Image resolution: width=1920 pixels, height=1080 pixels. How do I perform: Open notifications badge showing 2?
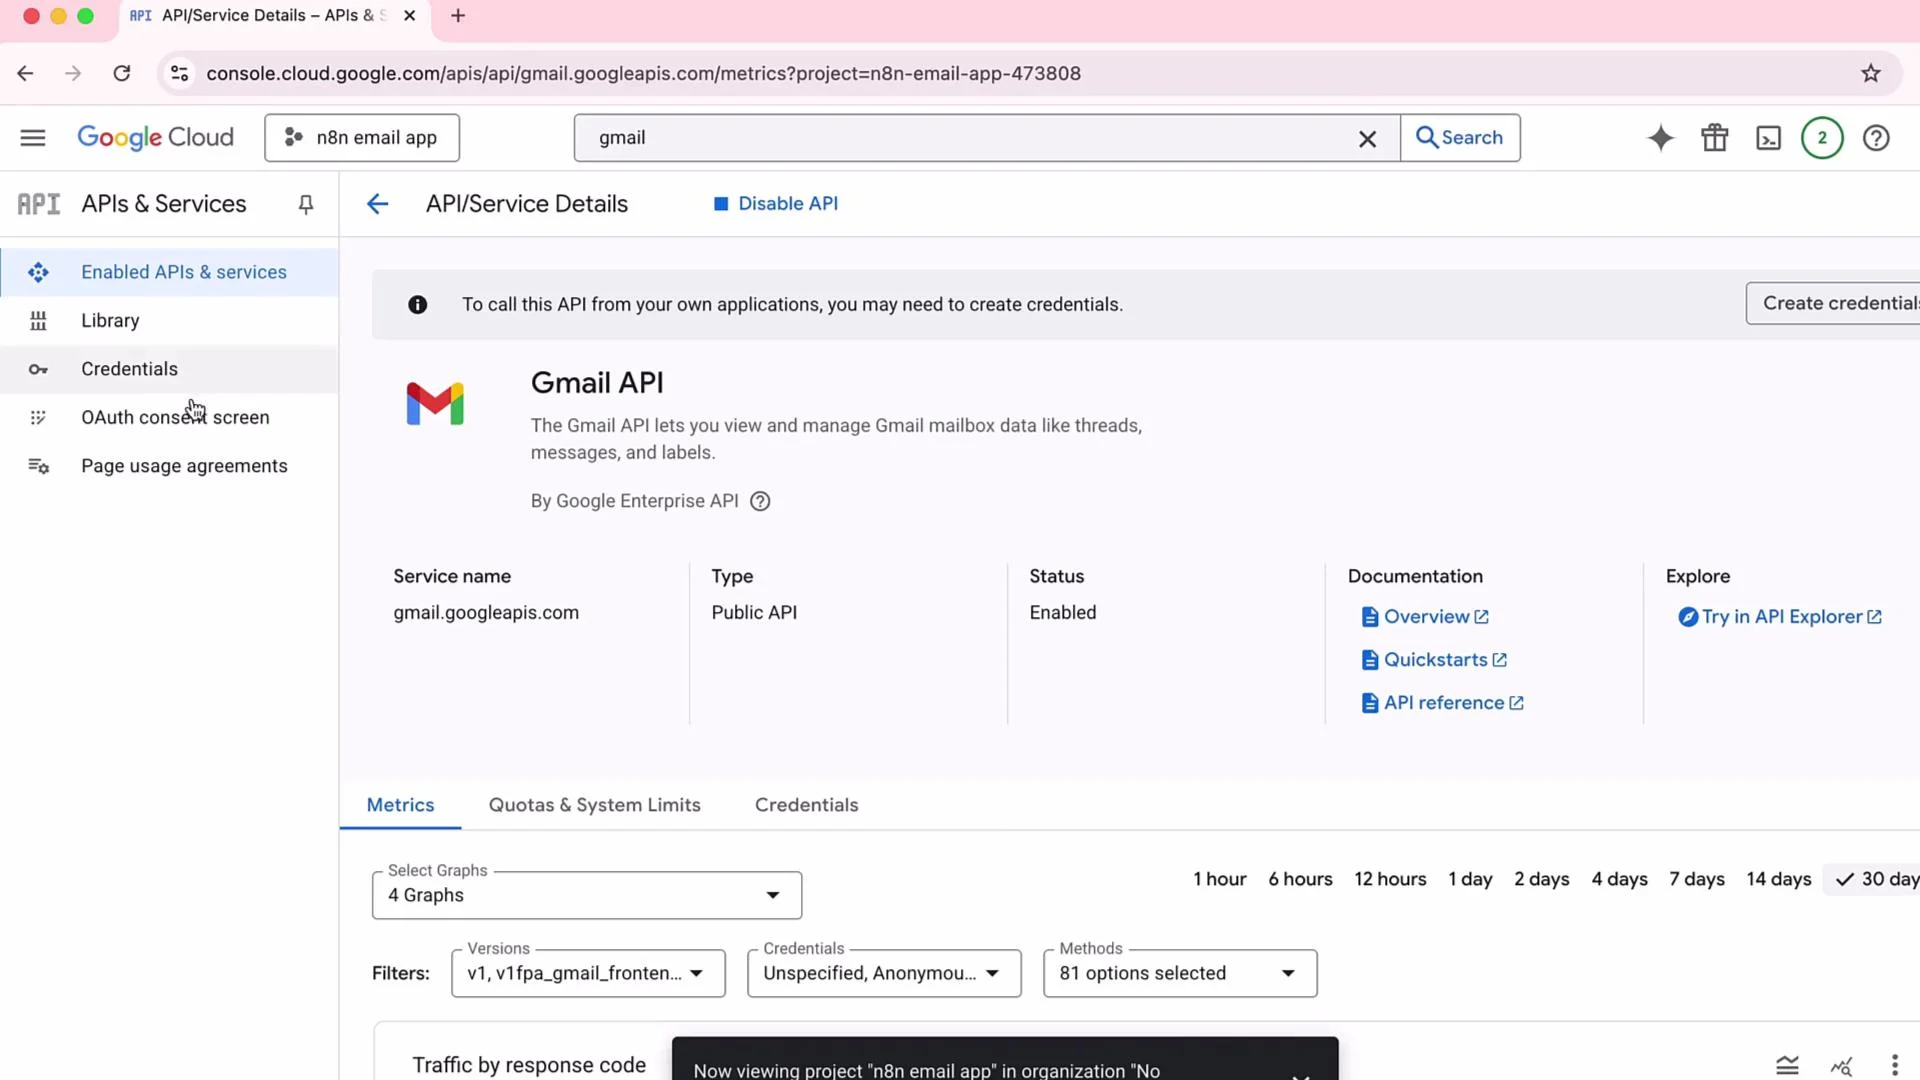point(1822,138)
